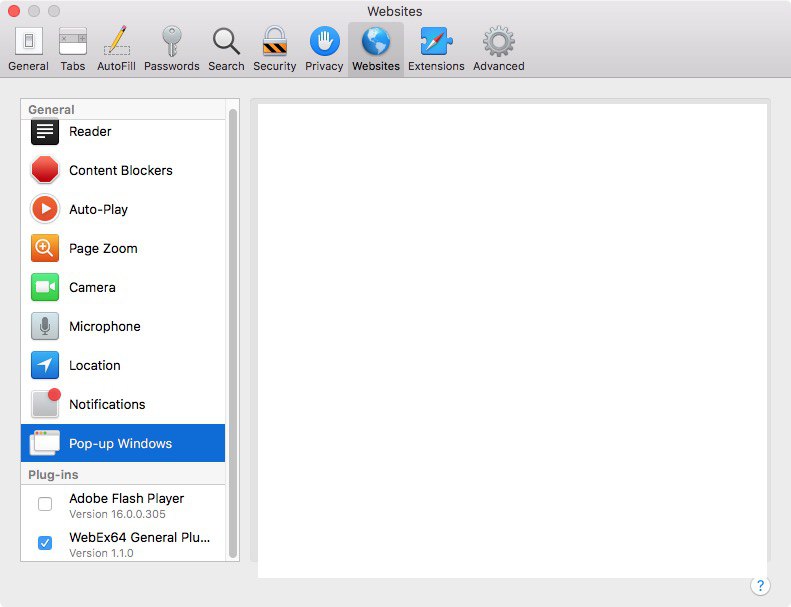Open the Security padlock icon

pos(274,41)
